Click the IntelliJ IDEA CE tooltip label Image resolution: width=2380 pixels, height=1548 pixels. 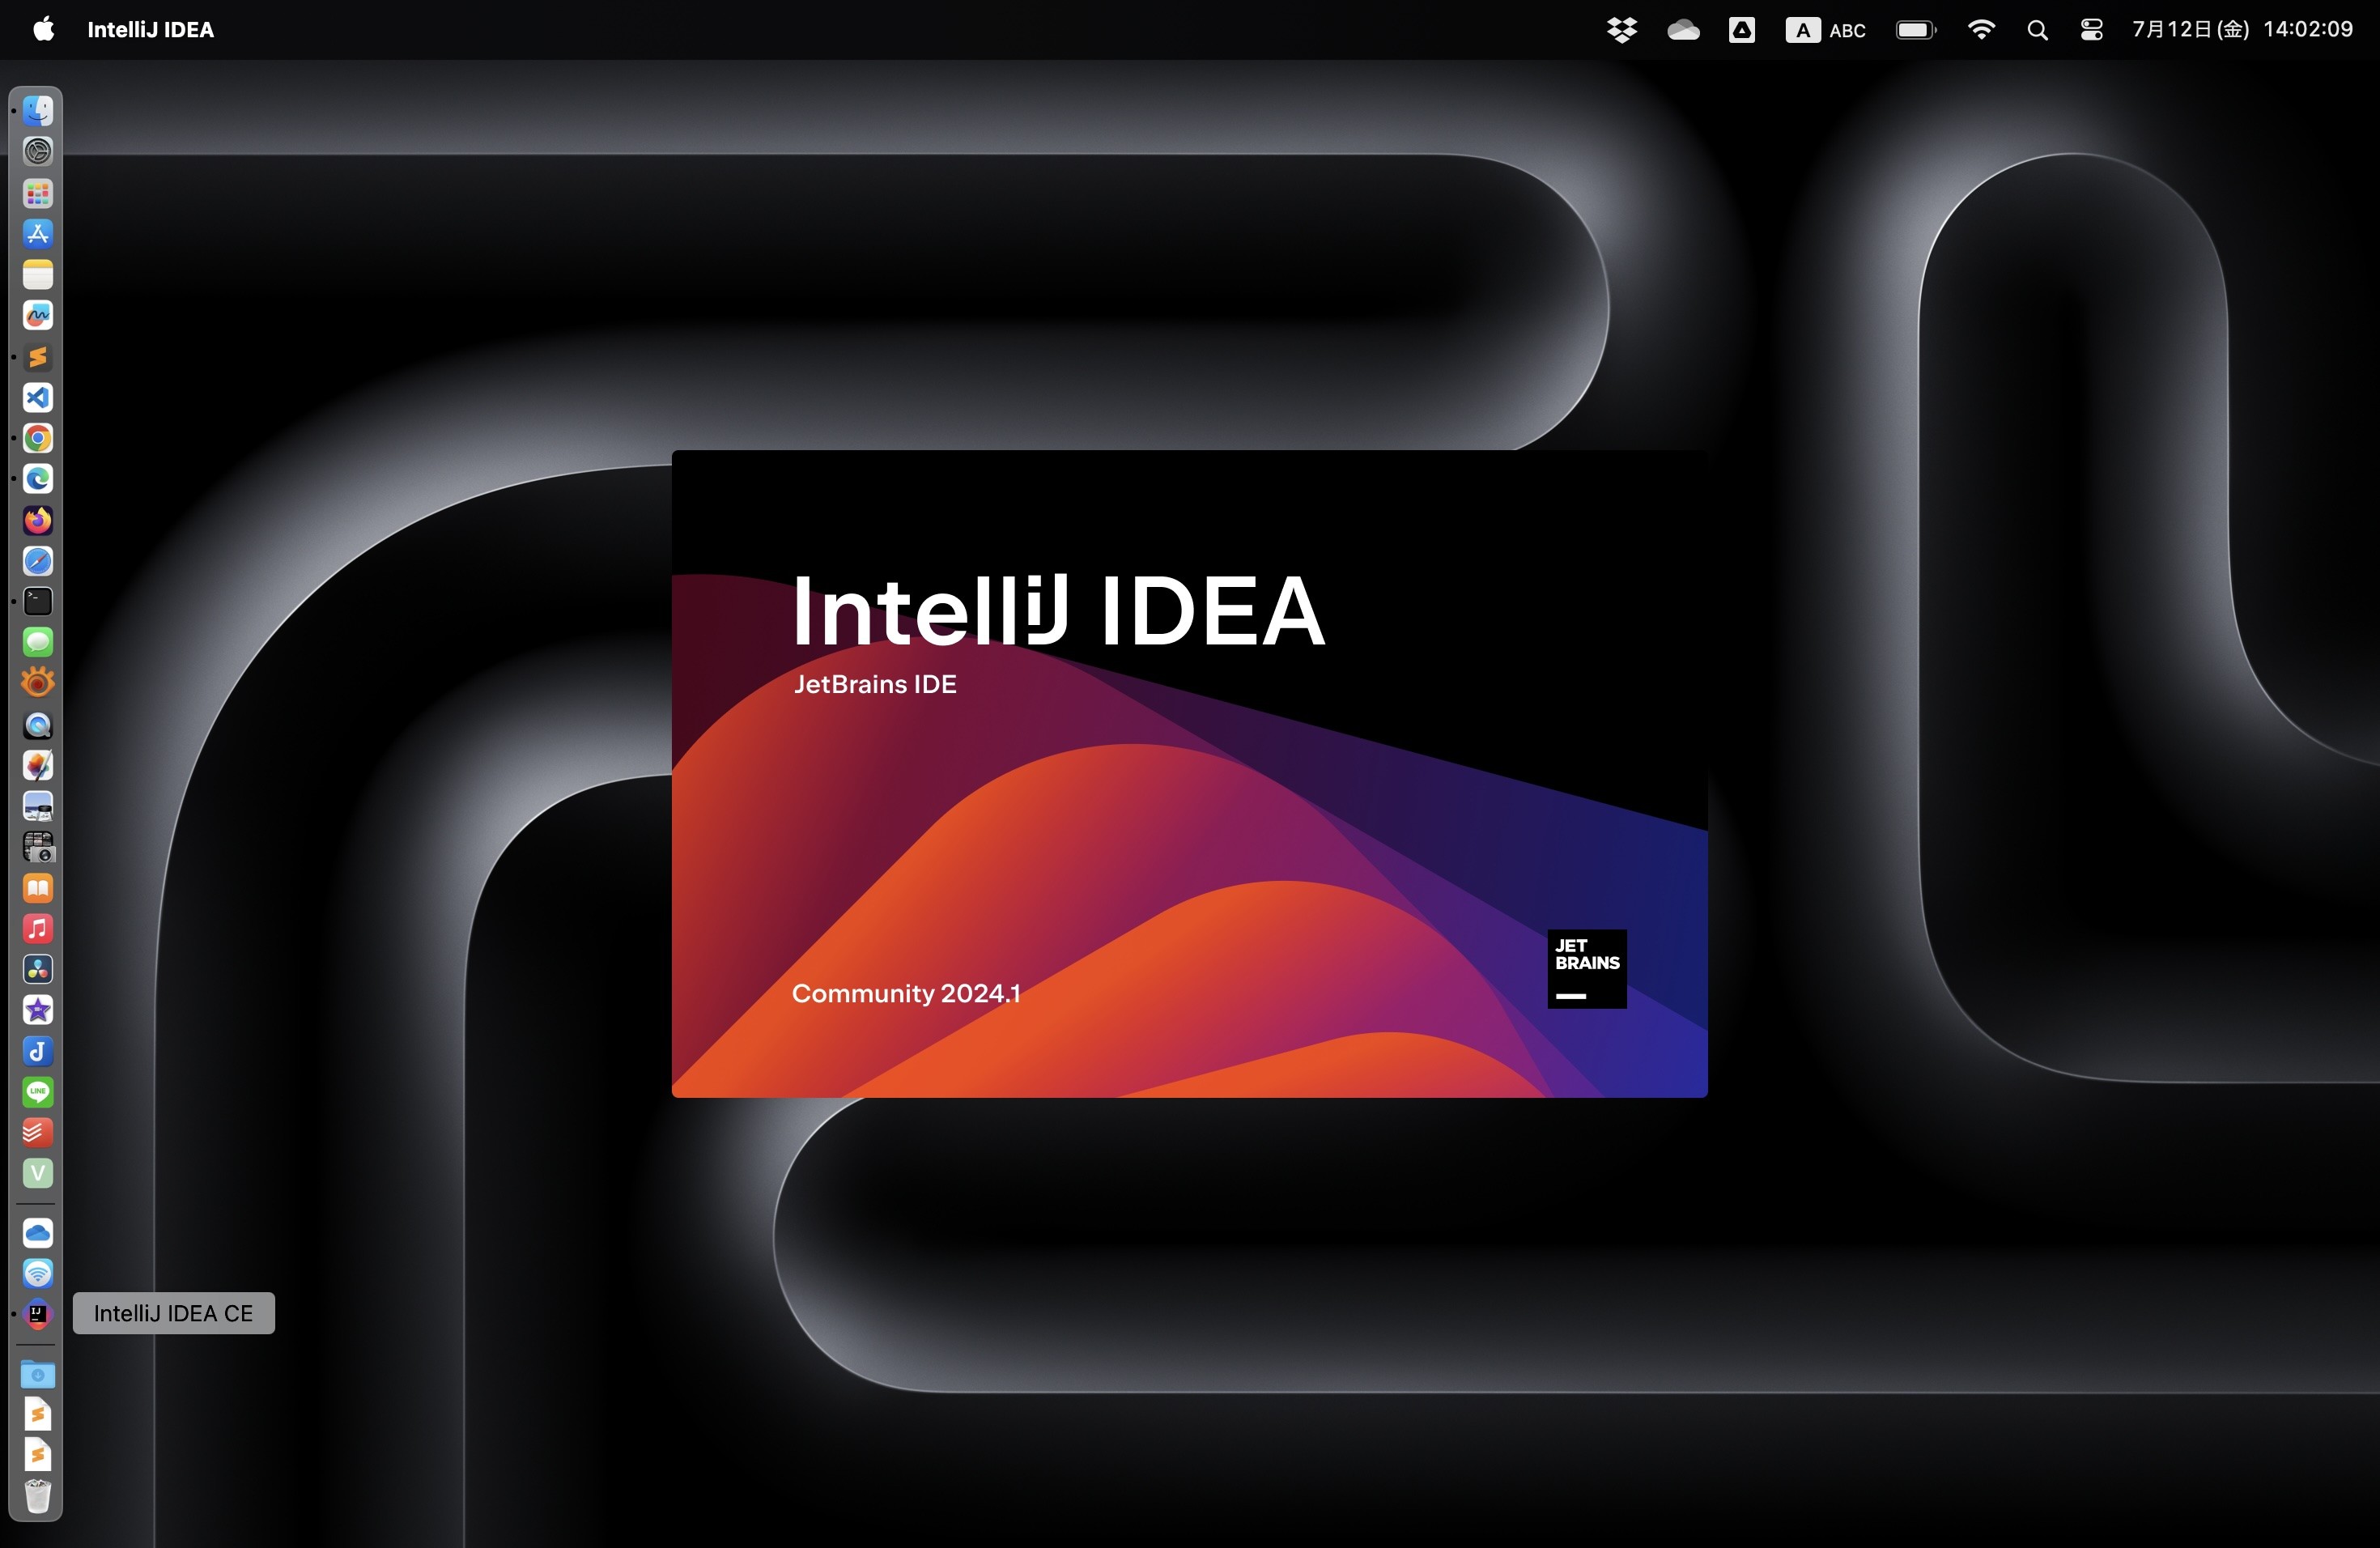click(x=174, y=1313)
